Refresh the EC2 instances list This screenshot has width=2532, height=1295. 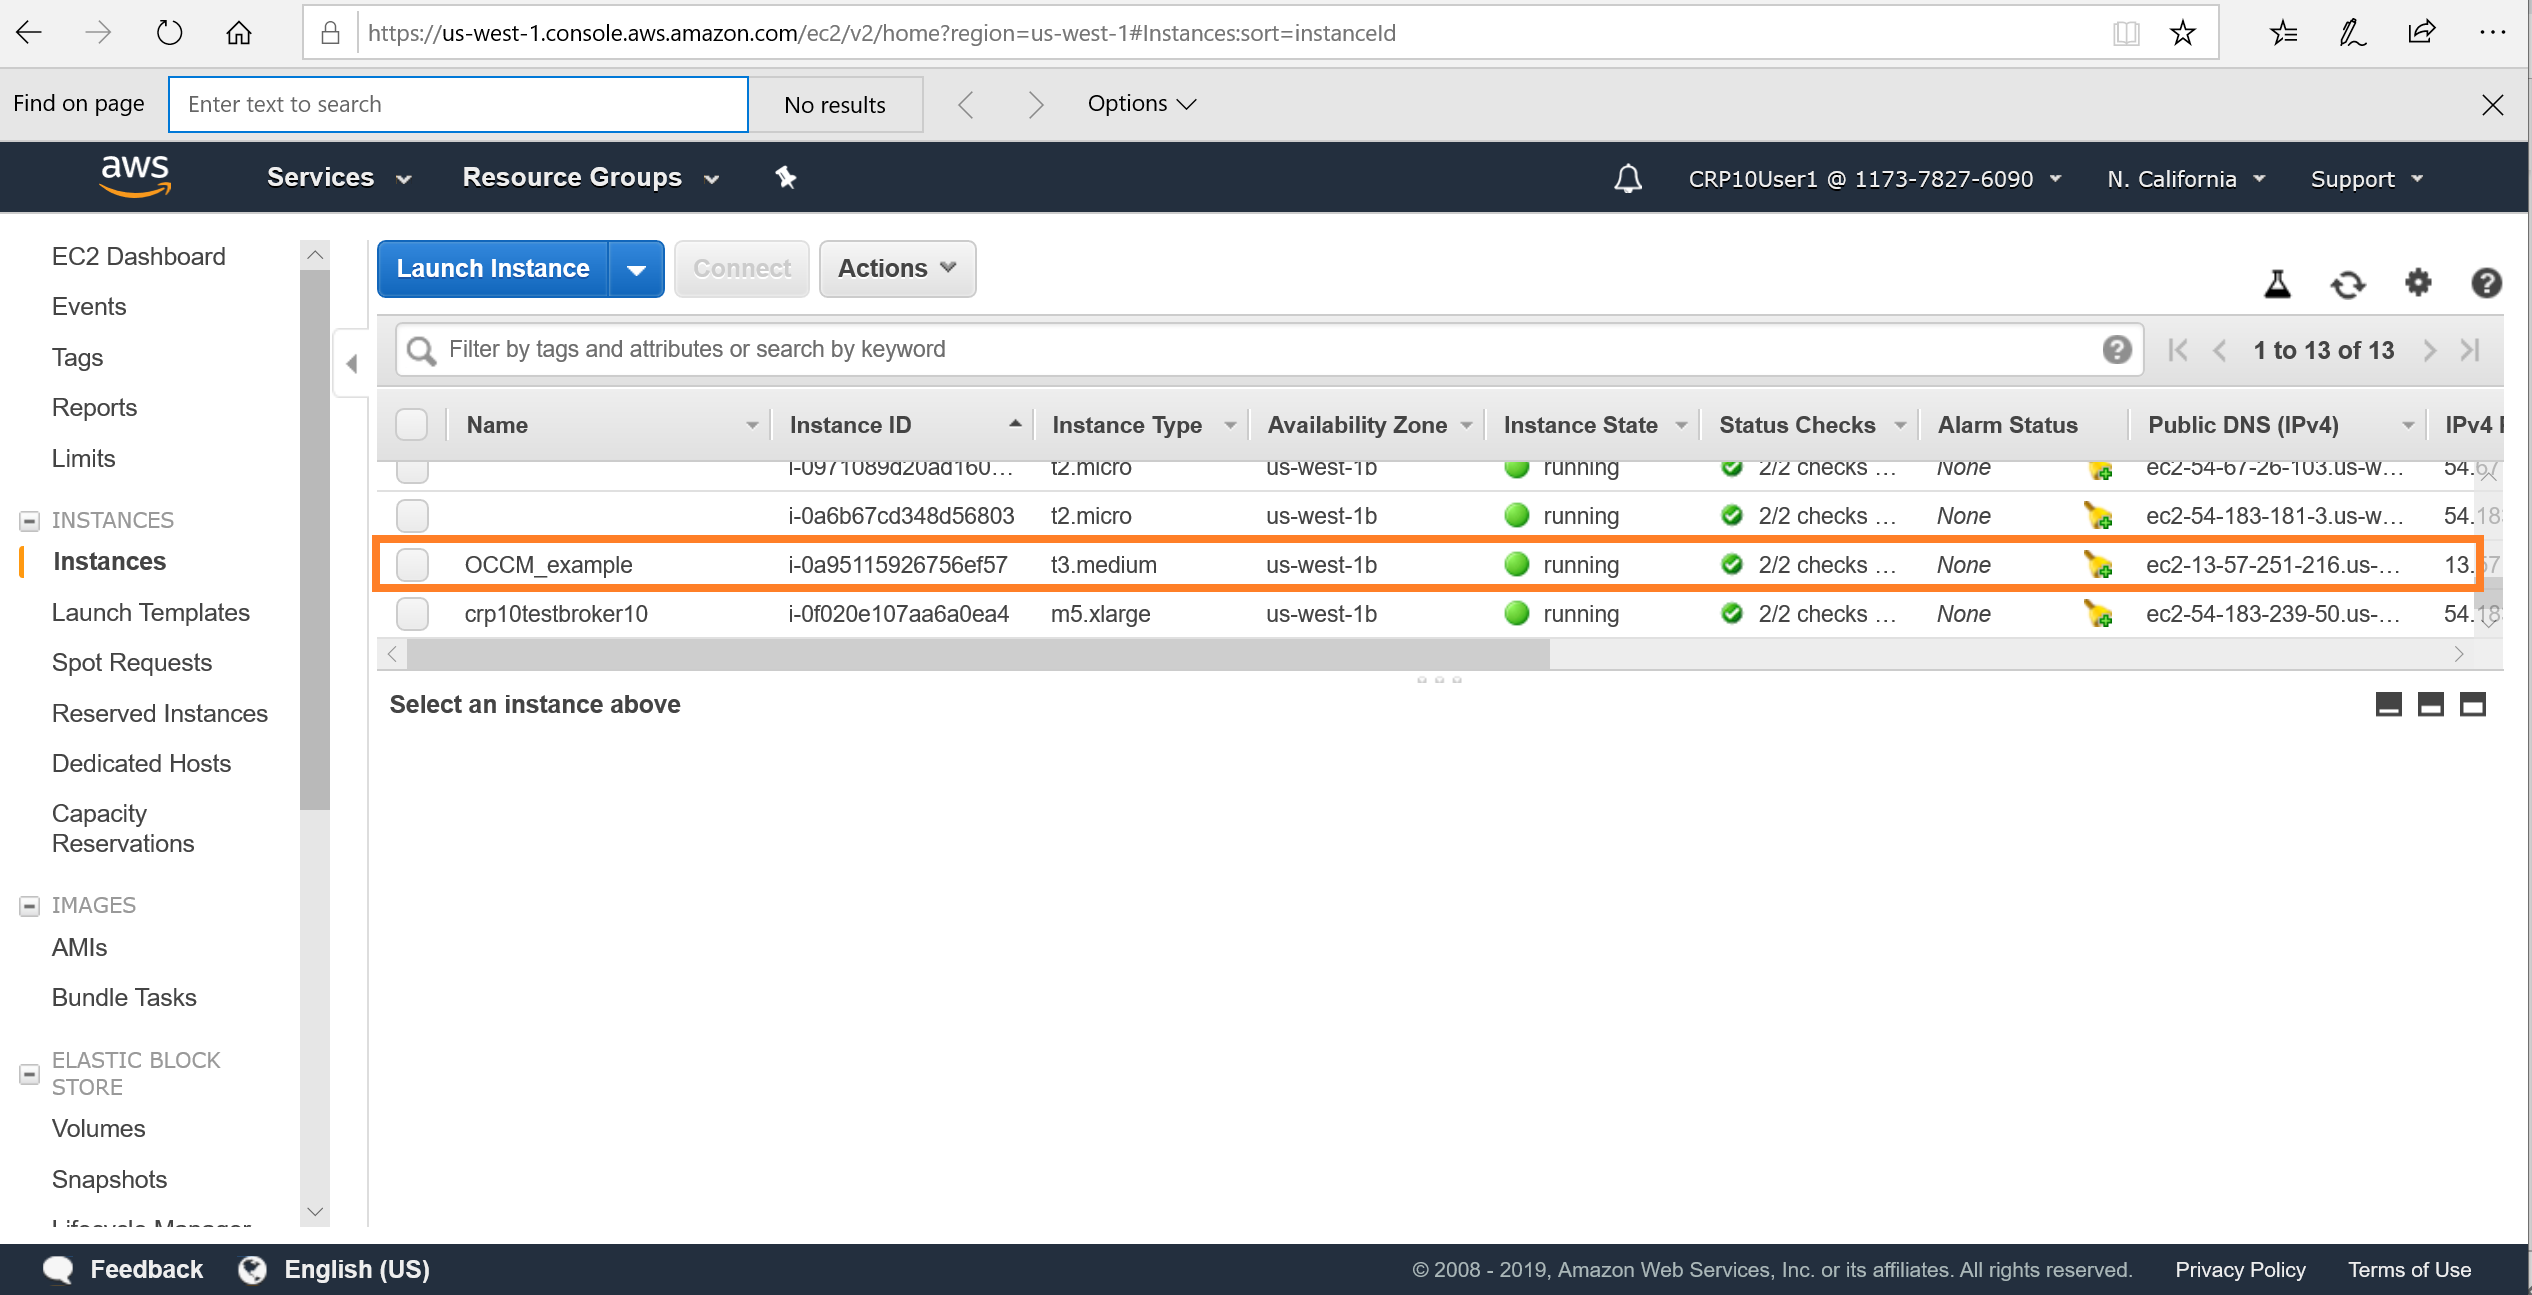tap(2348, 284)
